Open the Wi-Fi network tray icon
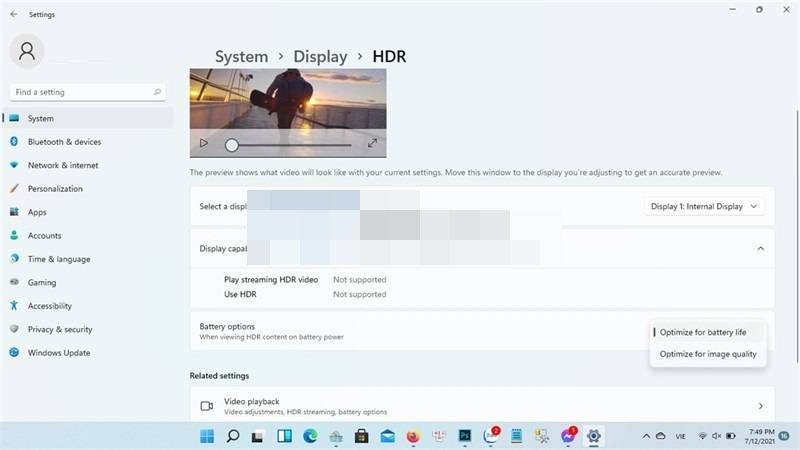The width and height of the screenshot is (800, 450). (x=703, y=436)
